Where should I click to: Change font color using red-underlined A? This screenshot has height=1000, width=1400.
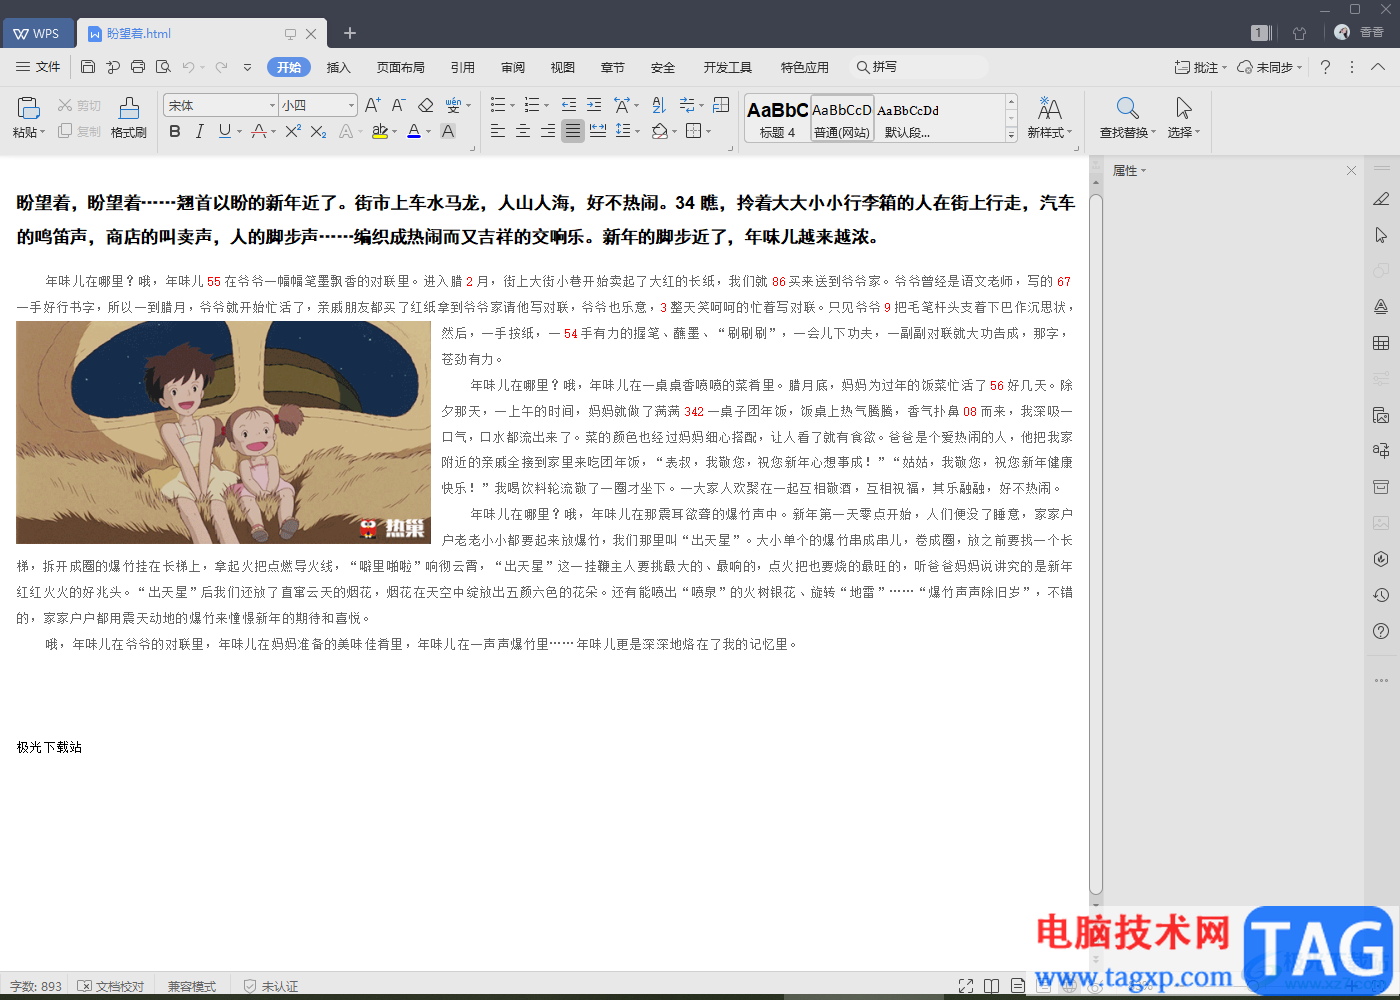(414, 131)
